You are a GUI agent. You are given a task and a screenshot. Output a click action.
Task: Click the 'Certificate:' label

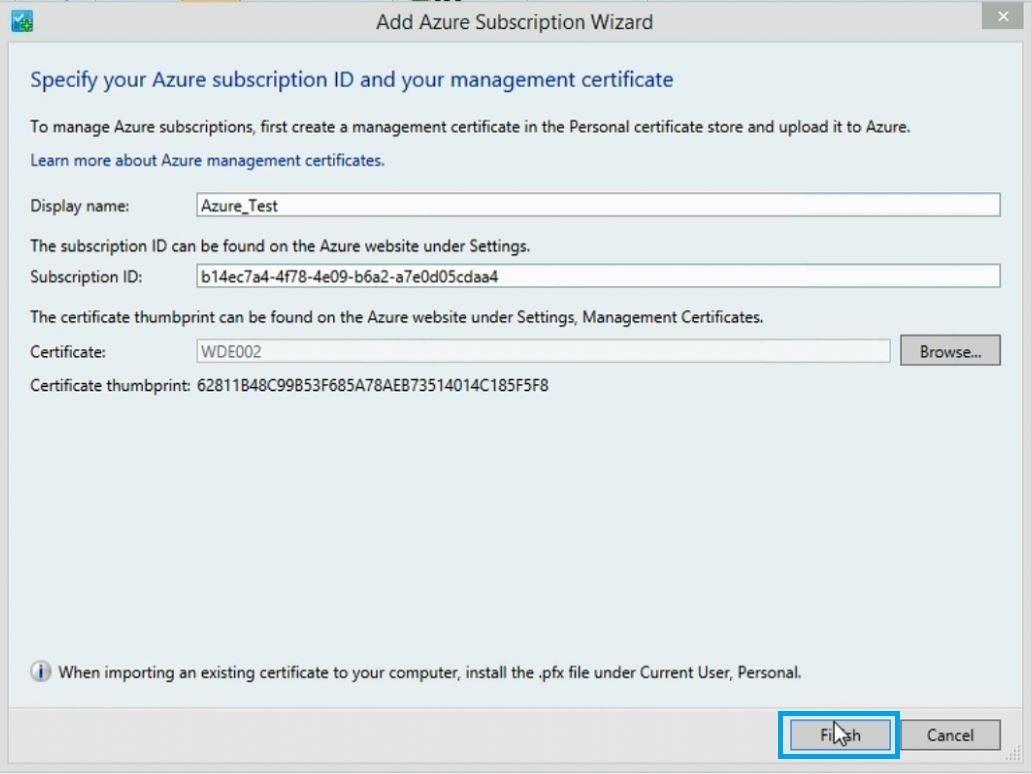pyautogui.click(x=68, y=352)
